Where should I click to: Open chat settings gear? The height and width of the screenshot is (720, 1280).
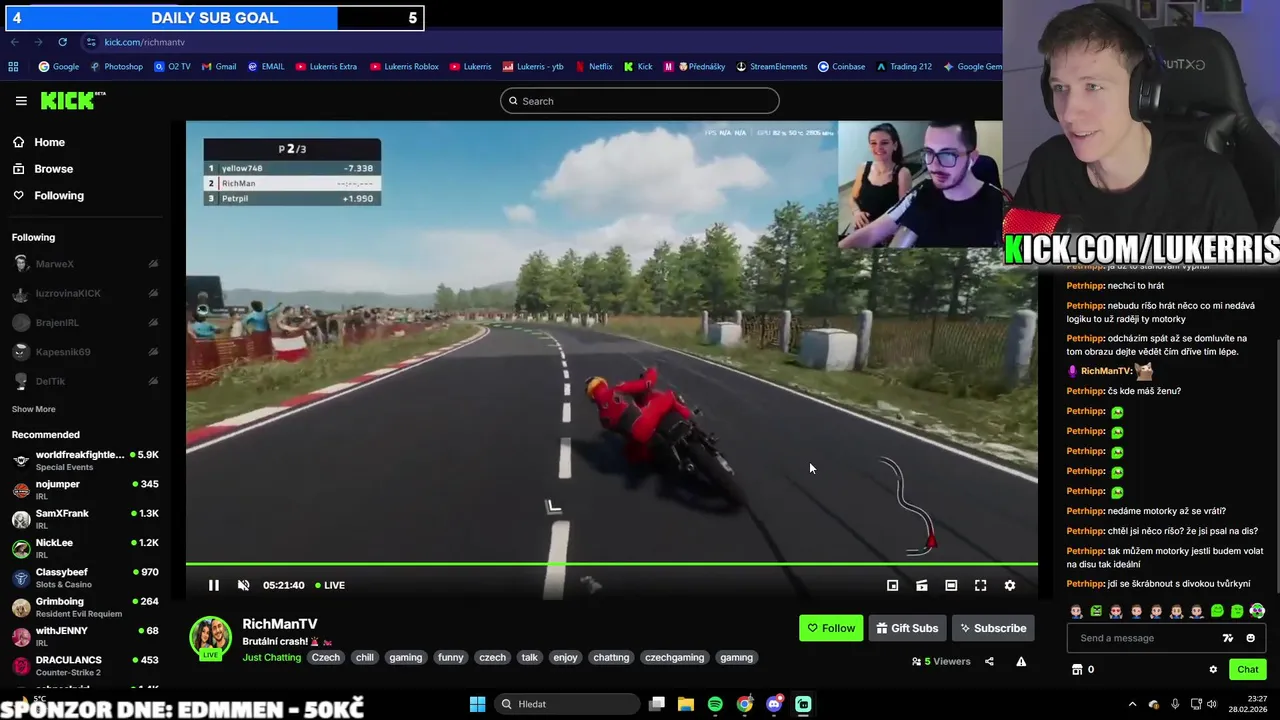click(x=1213, y=670)
